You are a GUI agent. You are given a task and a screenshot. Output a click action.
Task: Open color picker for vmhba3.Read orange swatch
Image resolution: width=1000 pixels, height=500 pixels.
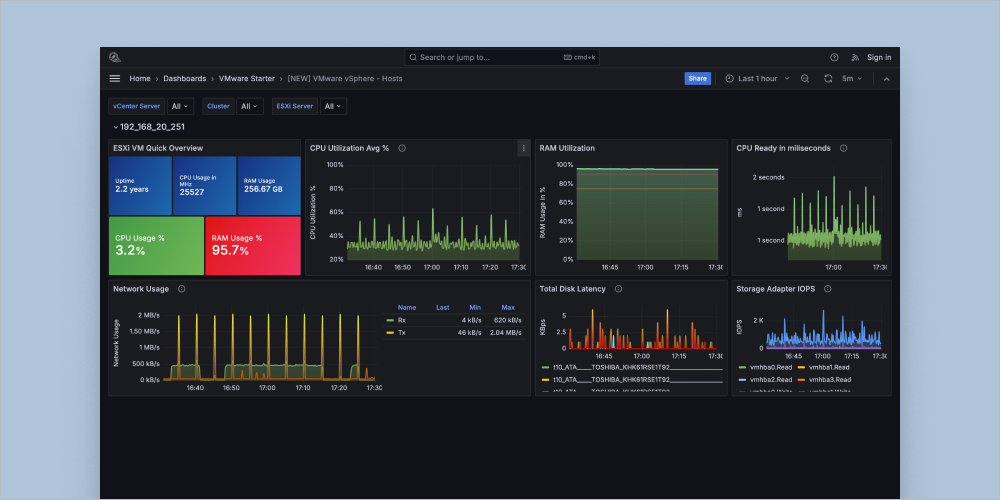800,380
